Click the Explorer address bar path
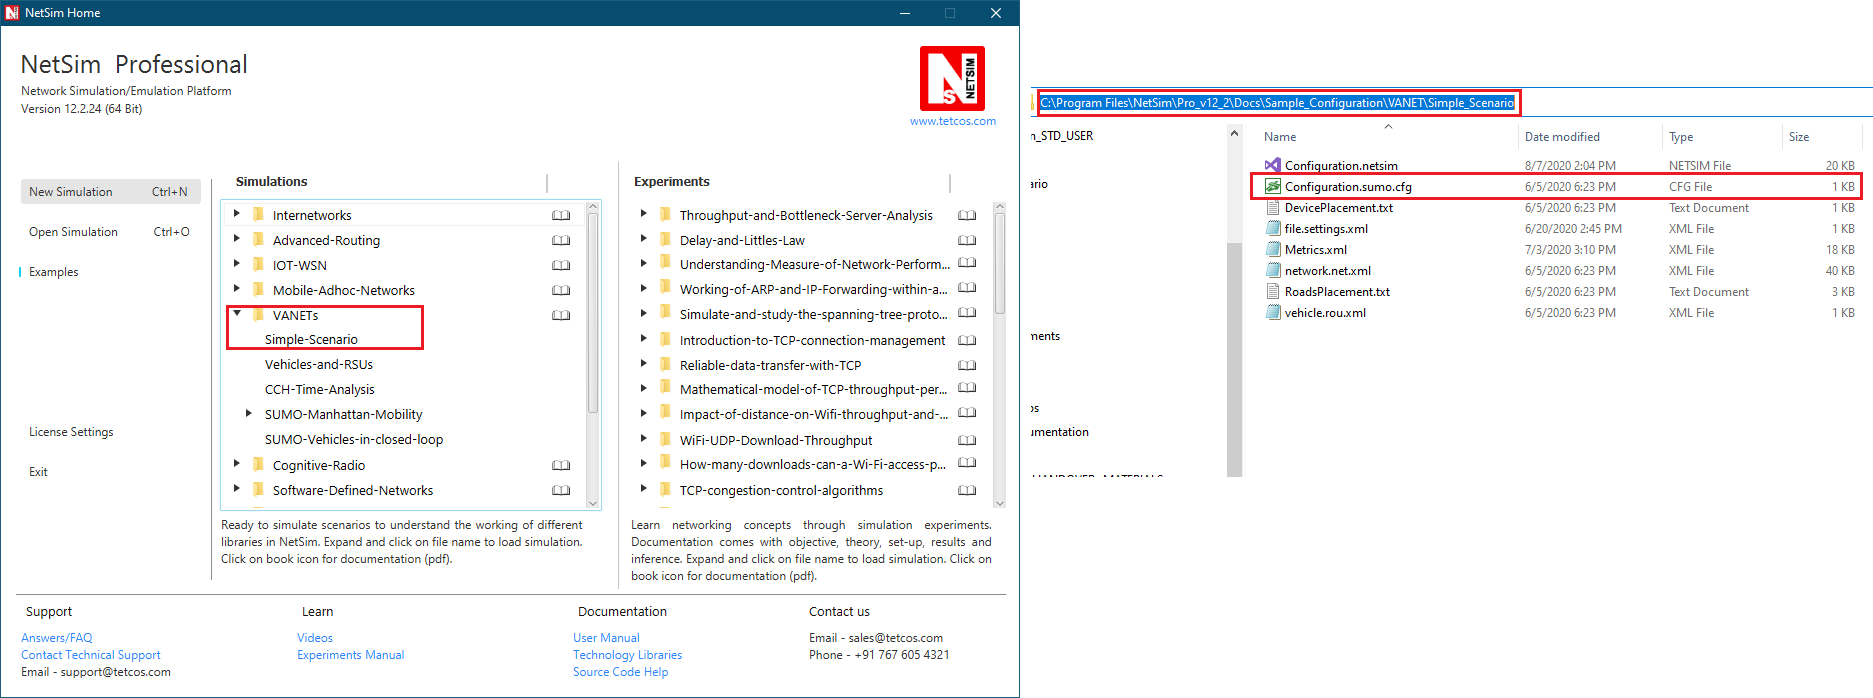The width and height of the screenshot is (1873, 698). click(1277, 102)
